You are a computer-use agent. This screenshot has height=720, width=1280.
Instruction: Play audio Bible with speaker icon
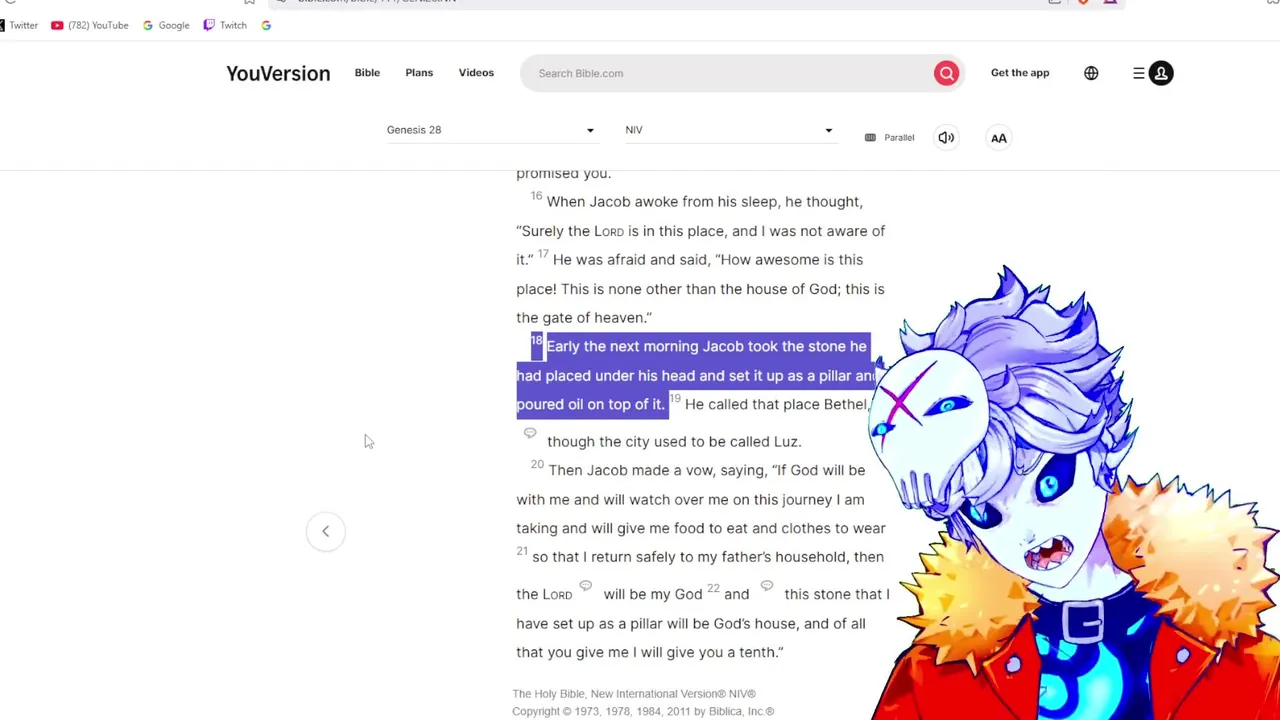point(946,138)
